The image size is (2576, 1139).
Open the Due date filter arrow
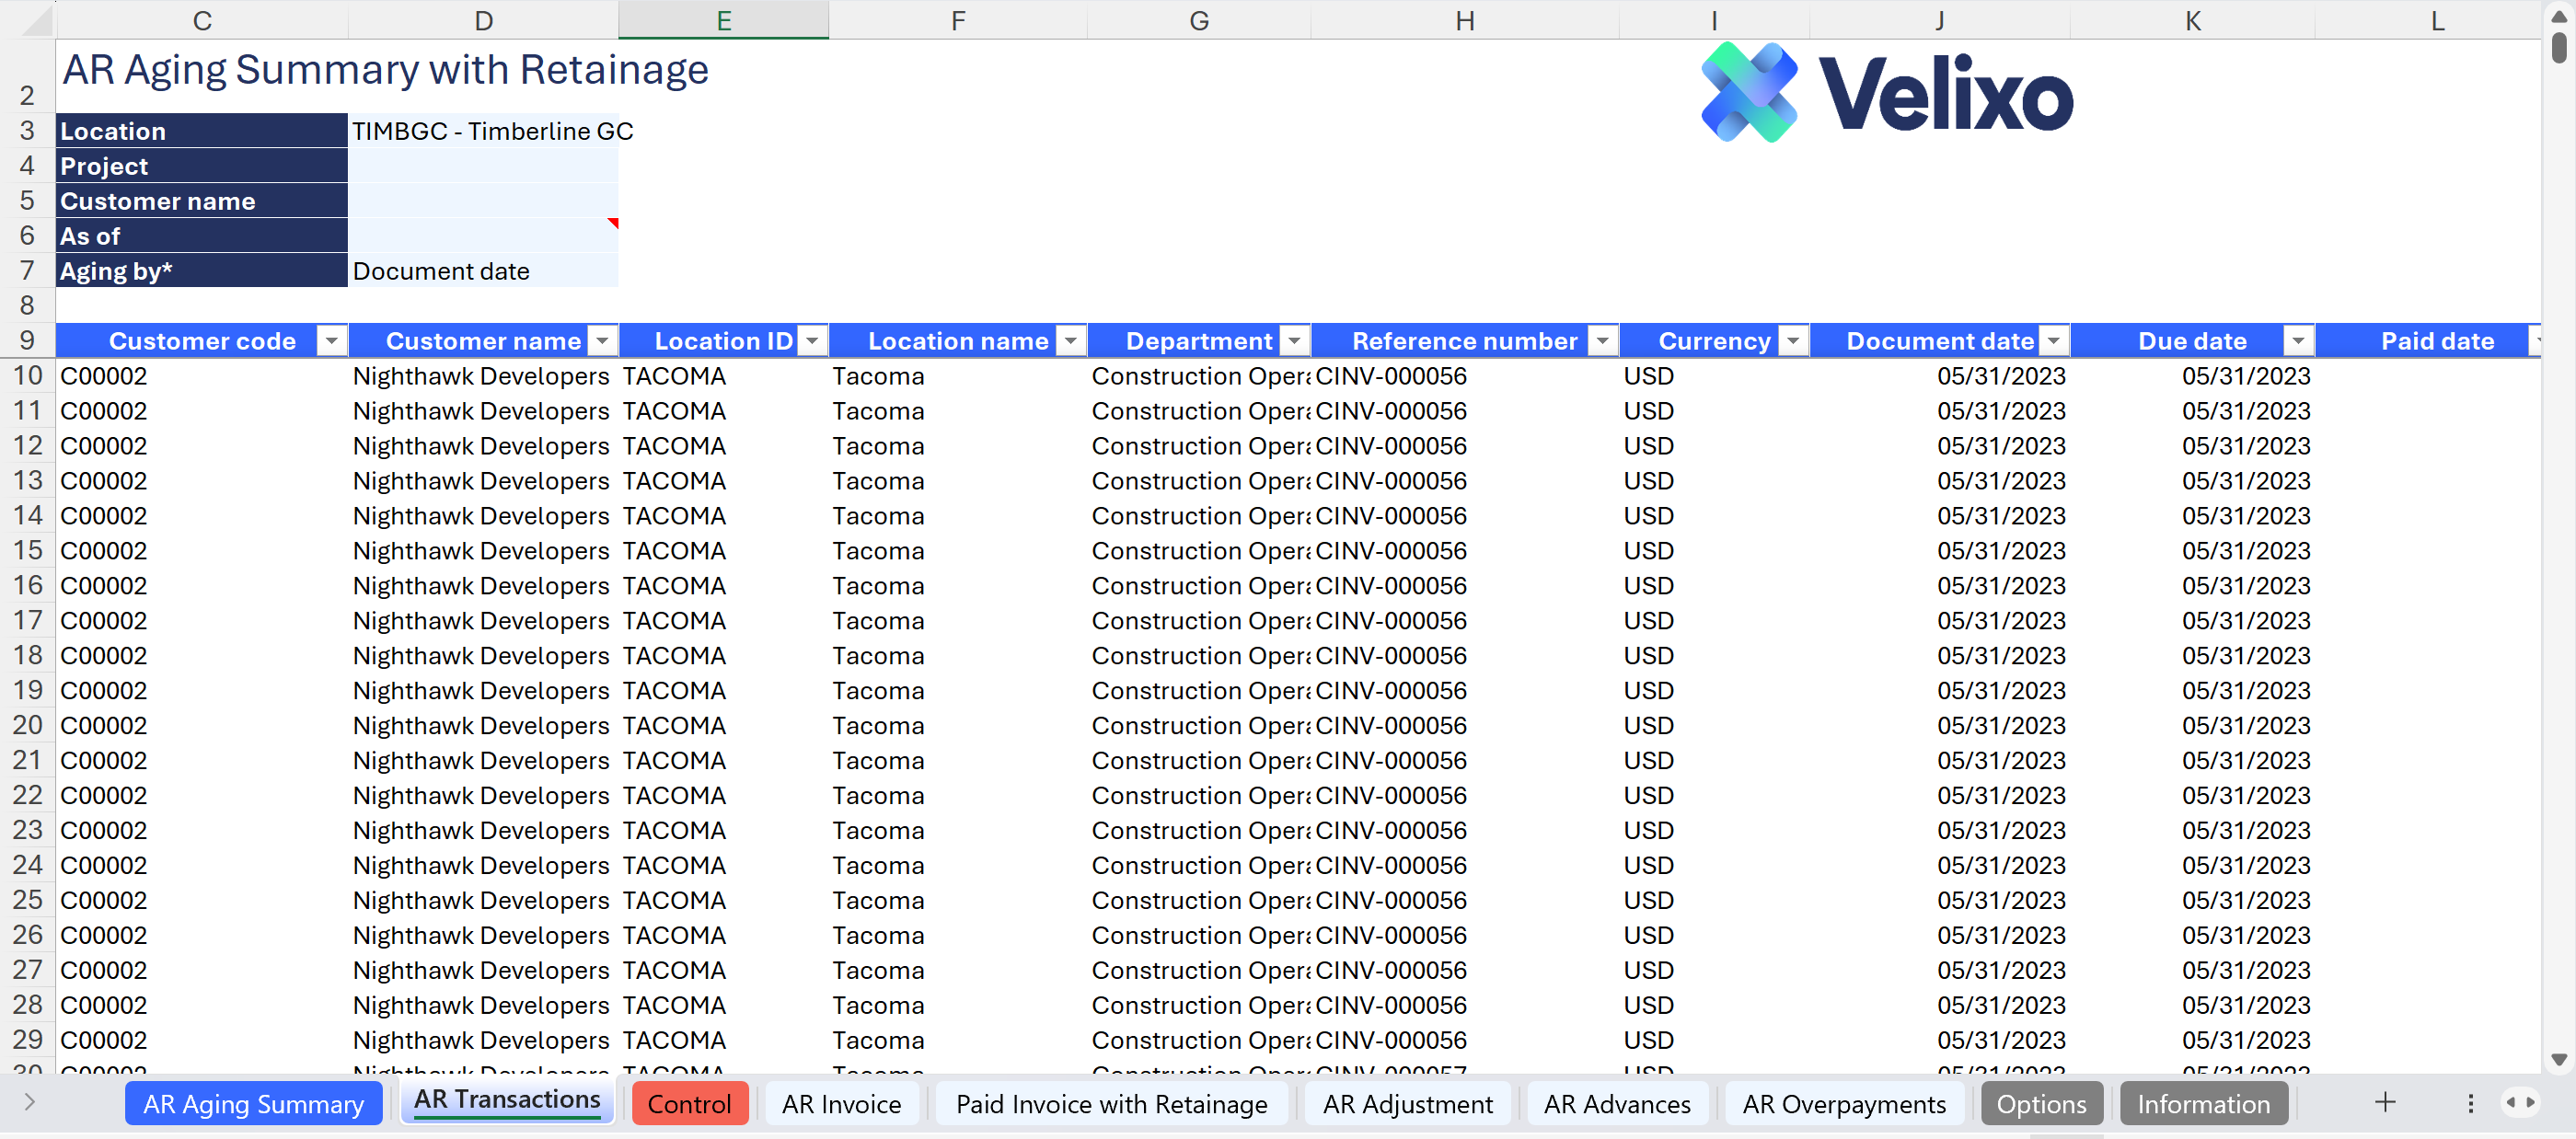coord(2298,341)
